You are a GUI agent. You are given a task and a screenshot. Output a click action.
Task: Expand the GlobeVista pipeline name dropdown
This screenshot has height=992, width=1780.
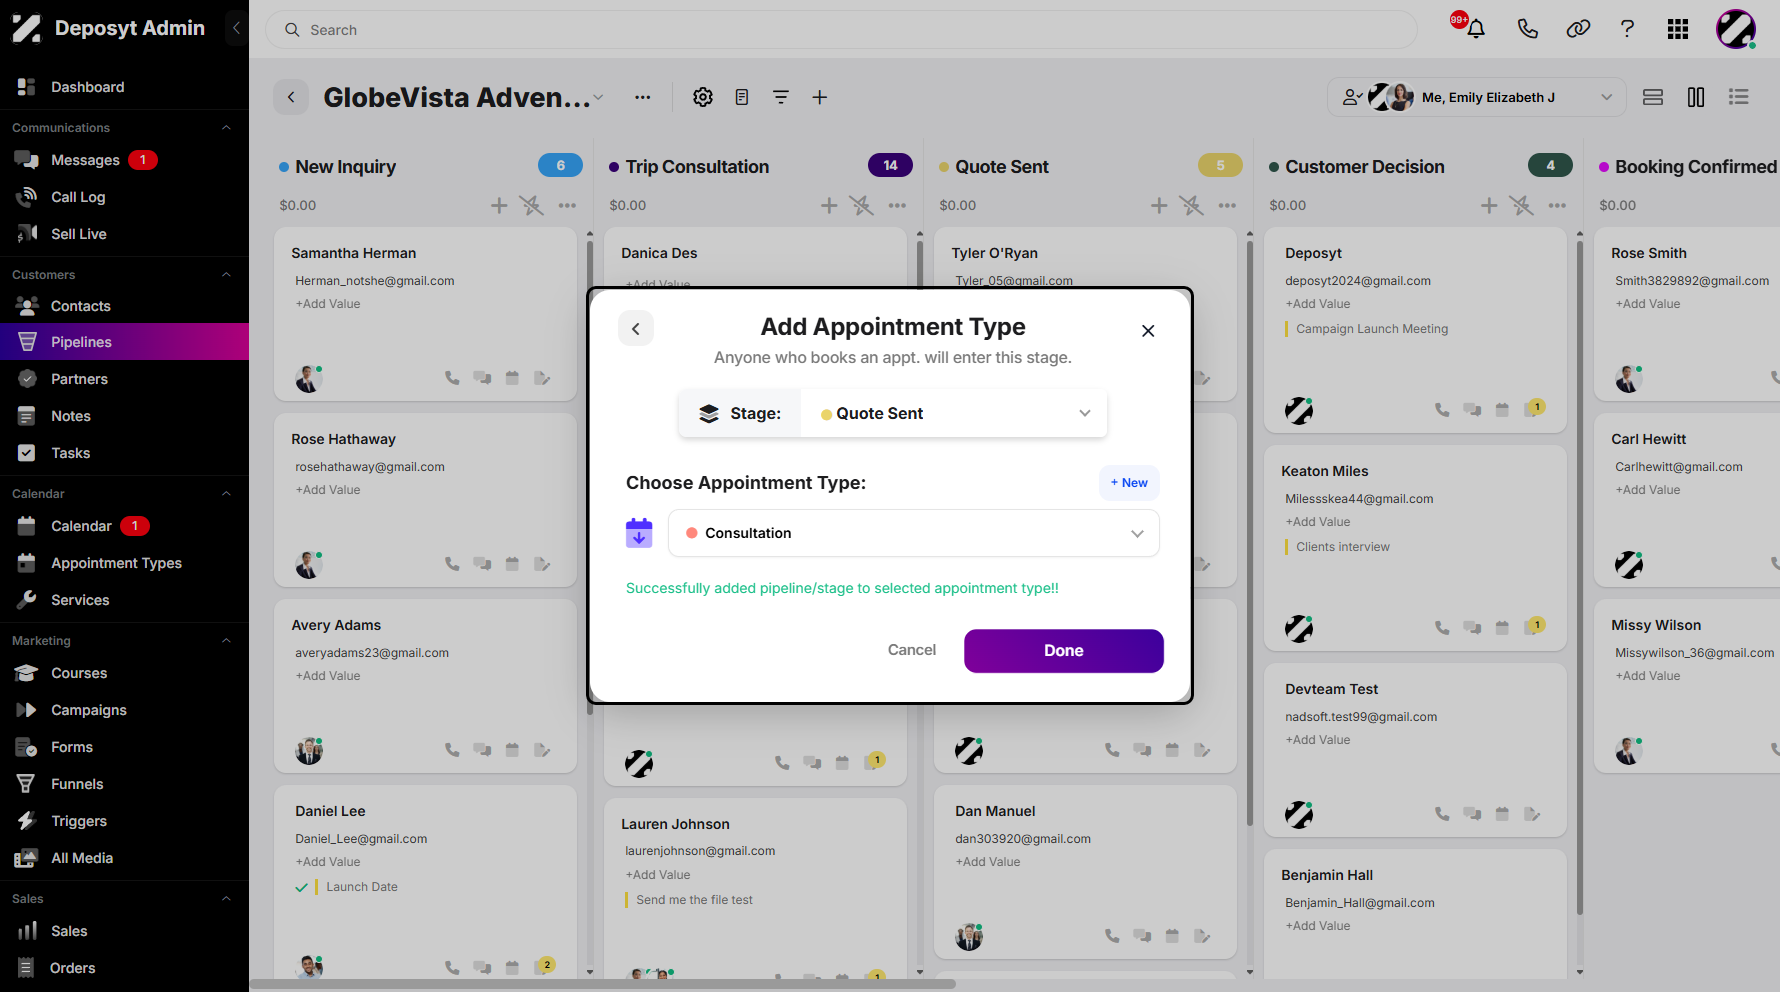(598, 97)
